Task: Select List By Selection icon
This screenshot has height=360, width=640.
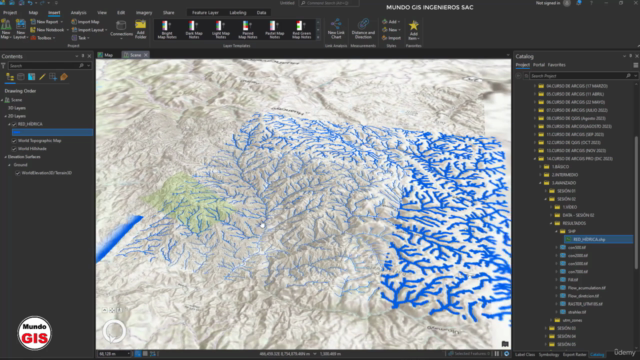Action: pyautogui.click(x=31, y=77)
